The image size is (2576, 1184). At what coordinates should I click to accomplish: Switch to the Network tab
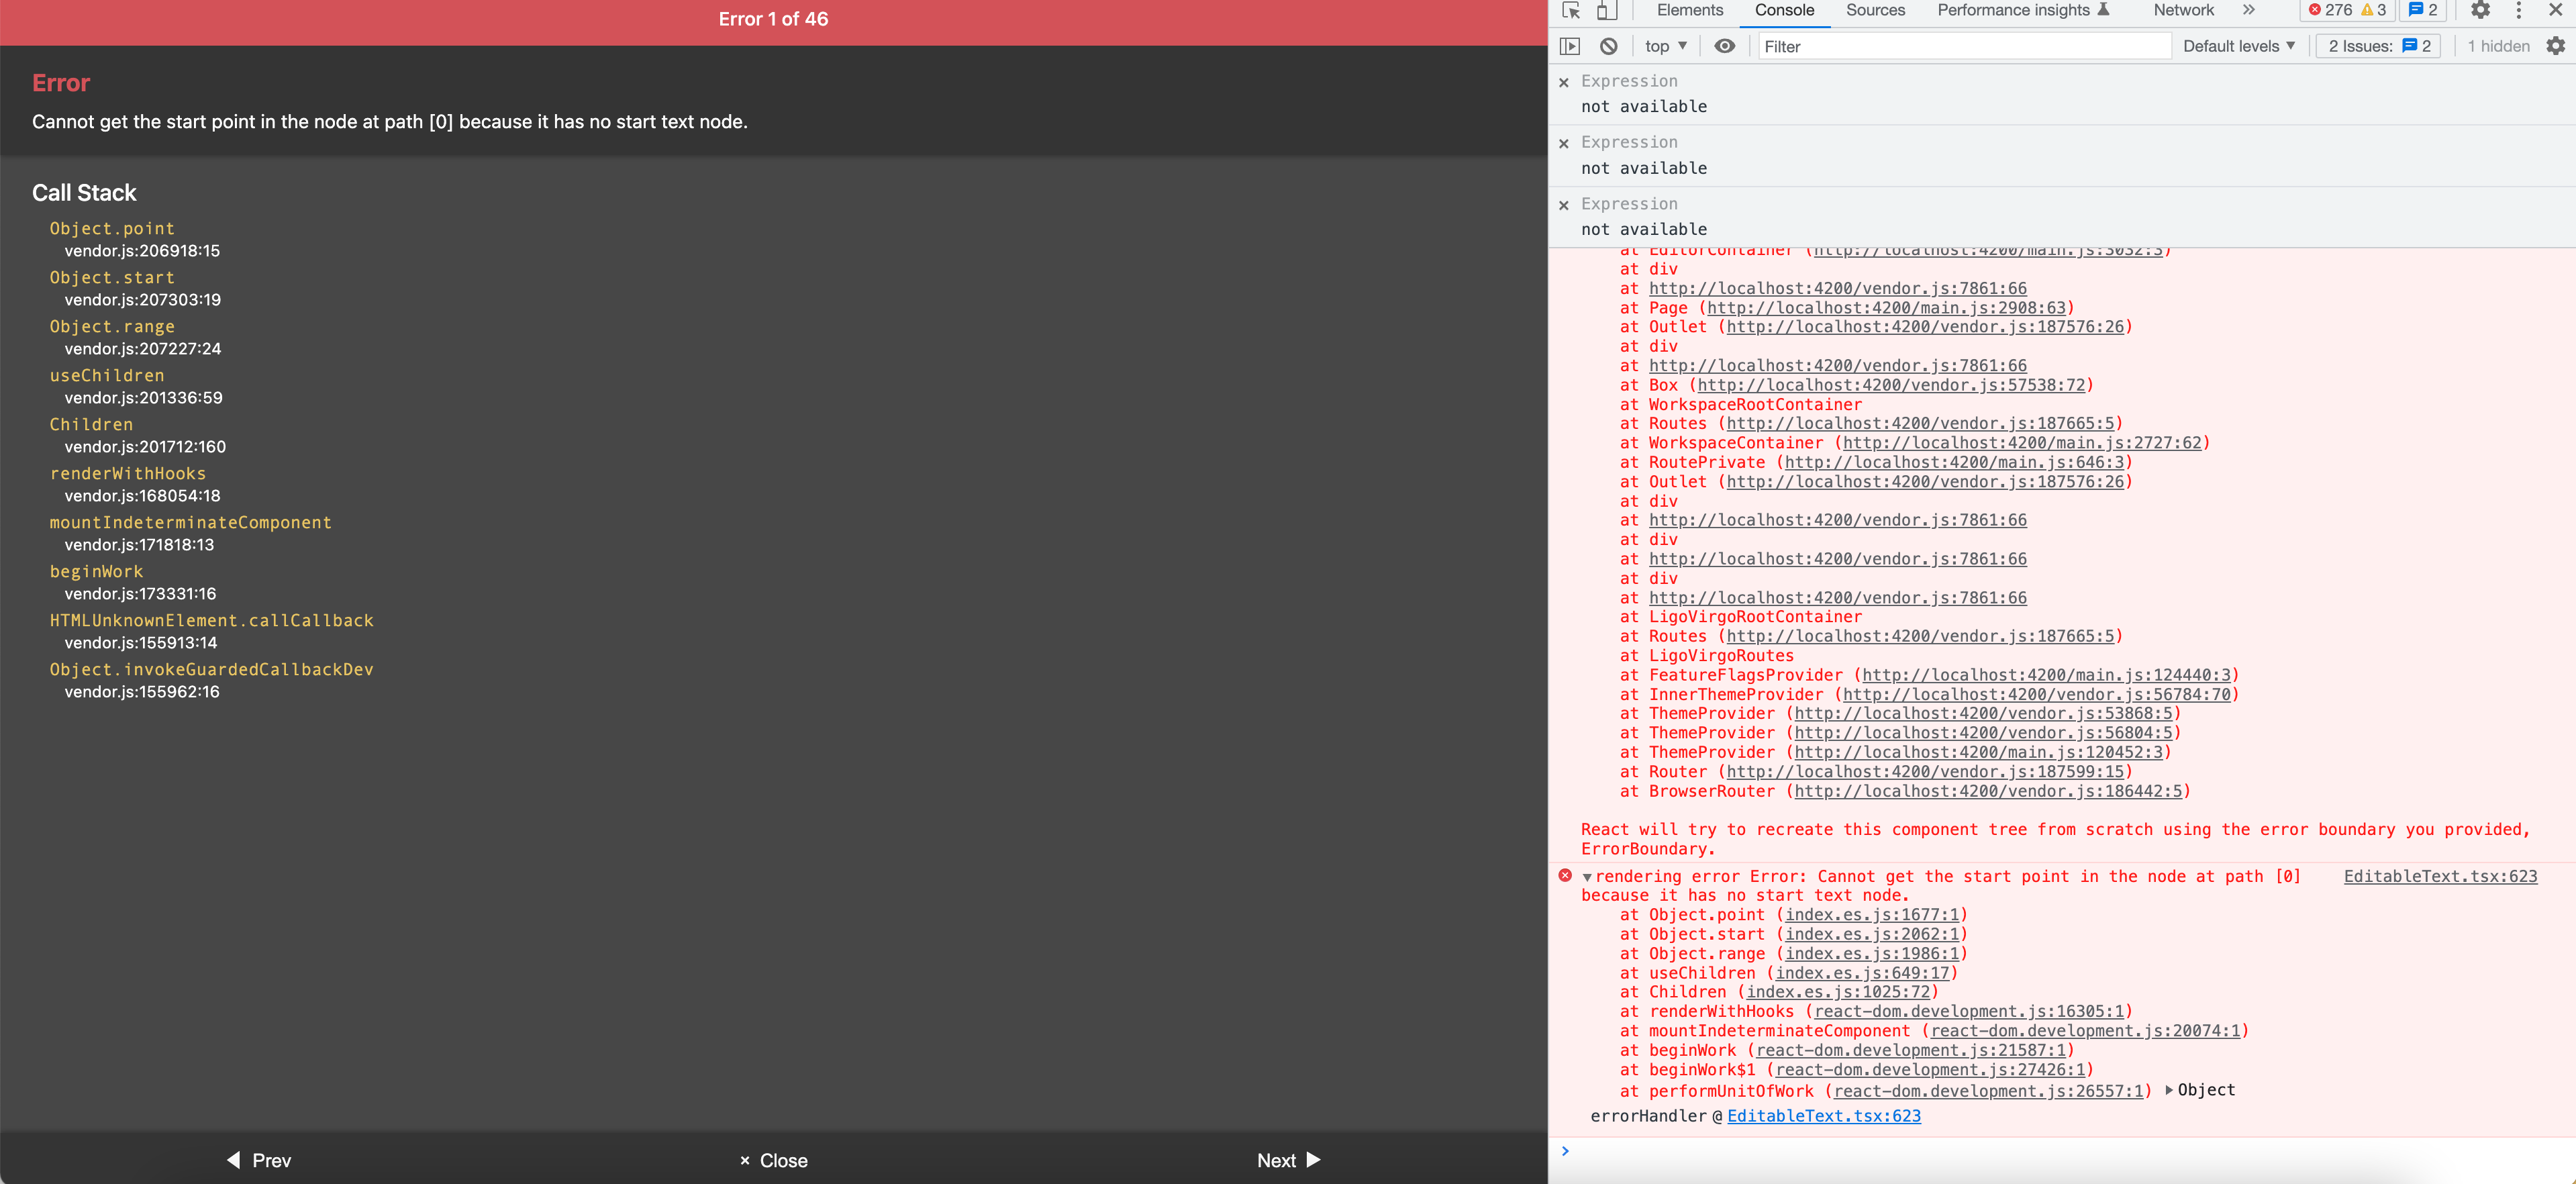[2183, 10]
